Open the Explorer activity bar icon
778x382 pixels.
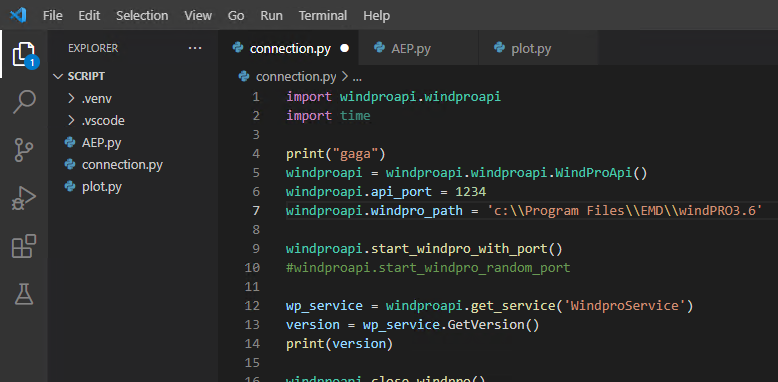click(x=24, y=54)
